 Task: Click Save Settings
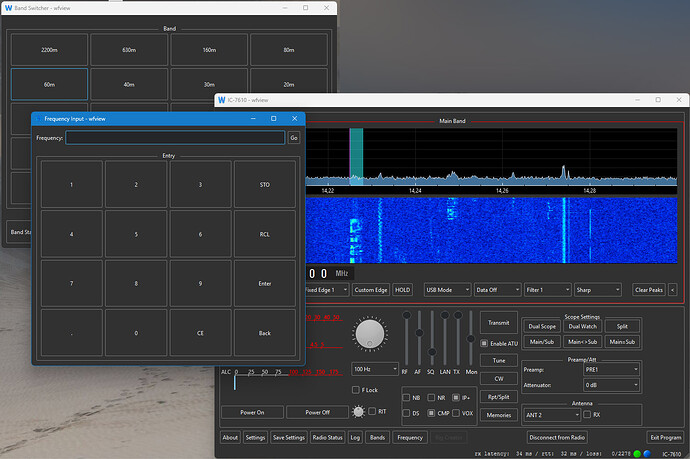[x=289, y=437]
